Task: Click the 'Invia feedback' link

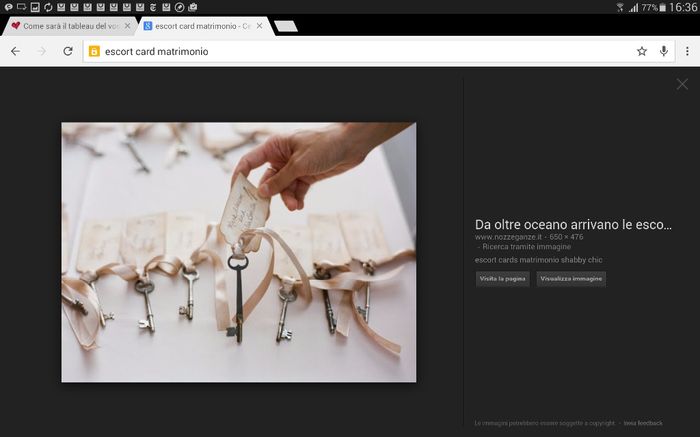Action: pyautogui.click(x=643, y=424)
